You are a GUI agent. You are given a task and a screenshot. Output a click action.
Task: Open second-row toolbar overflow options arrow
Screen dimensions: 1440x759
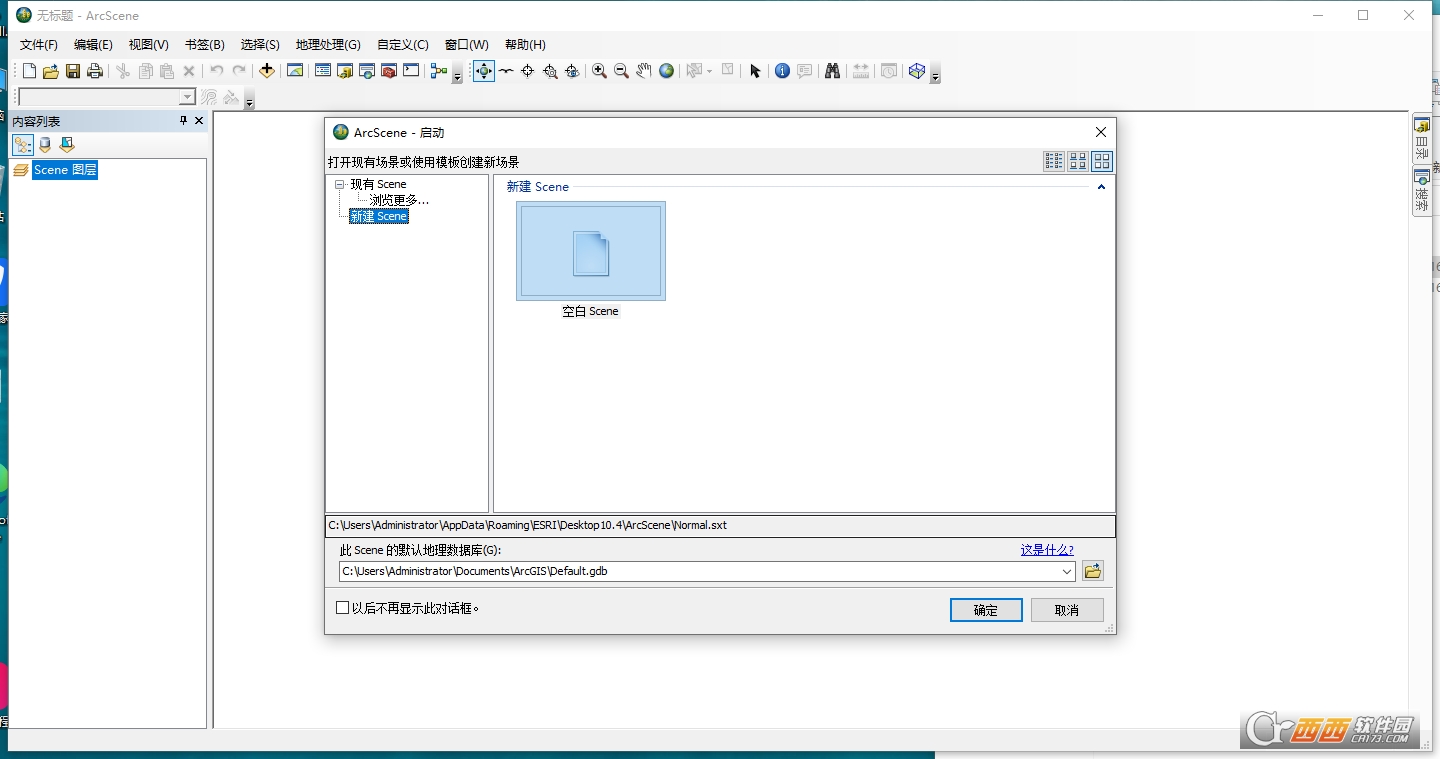click(249, 101)
